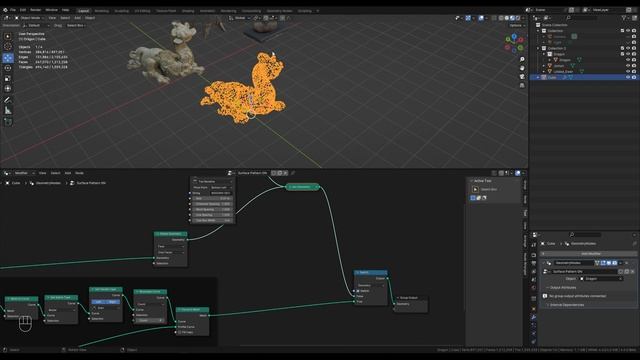Open the node editor Modifier type dropdown
Viewport: 640px width, 360px height.
(x=24, y=173)
